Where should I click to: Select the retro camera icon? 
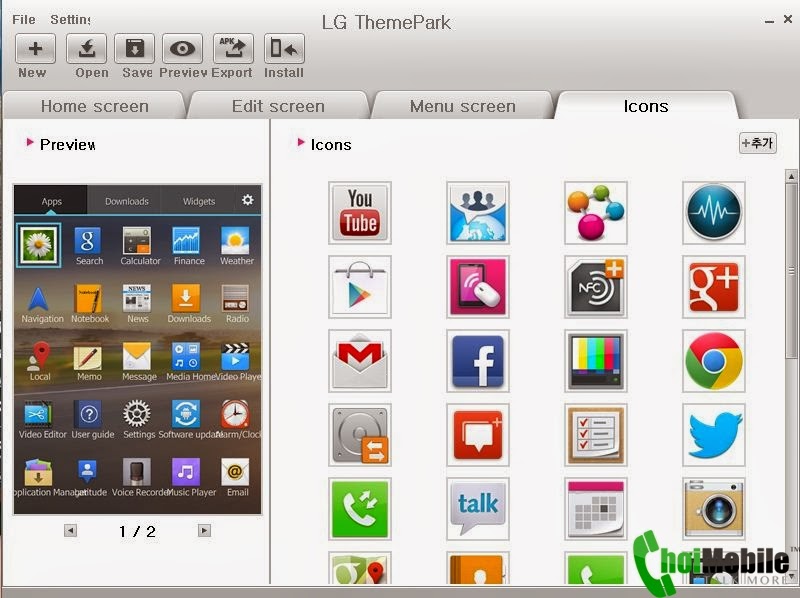click(713, 509)
